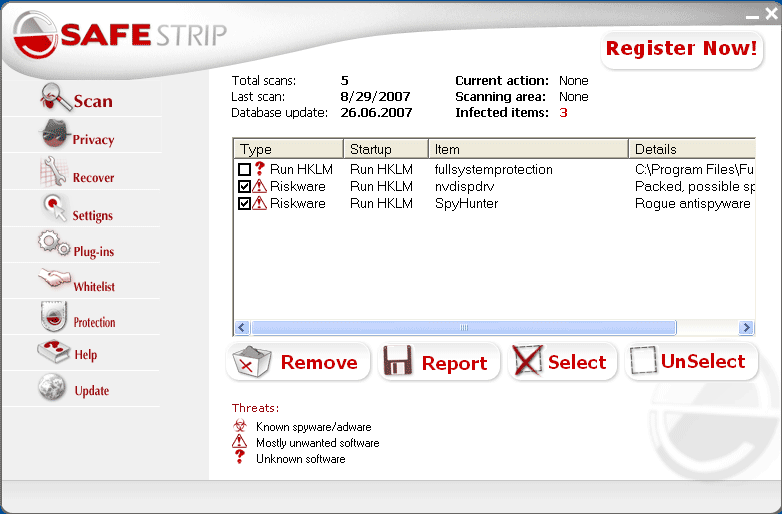This screenshot has height=514, width=782.
Task: Click the Report floppy disk icon
Action: coord(397,360)
